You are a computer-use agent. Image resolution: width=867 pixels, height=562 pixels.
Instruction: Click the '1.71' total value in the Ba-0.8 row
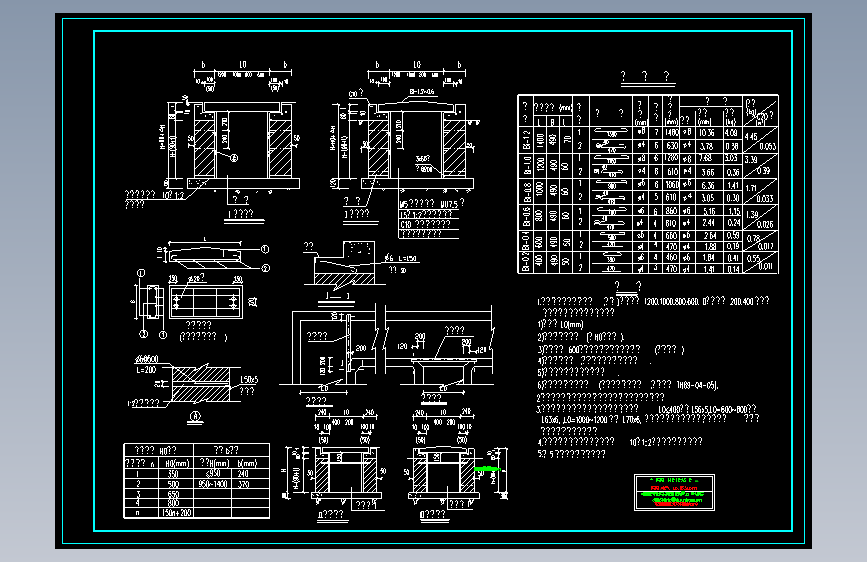click(751, 188)
